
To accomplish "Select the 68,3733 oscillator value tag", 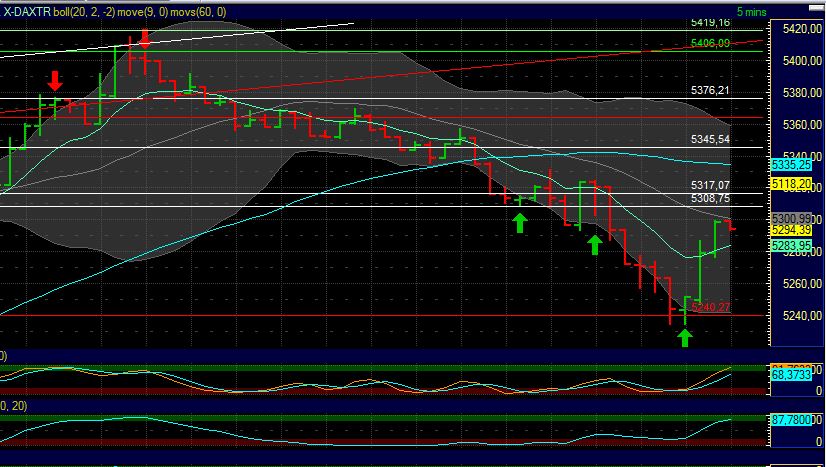I will coord(791,373).
